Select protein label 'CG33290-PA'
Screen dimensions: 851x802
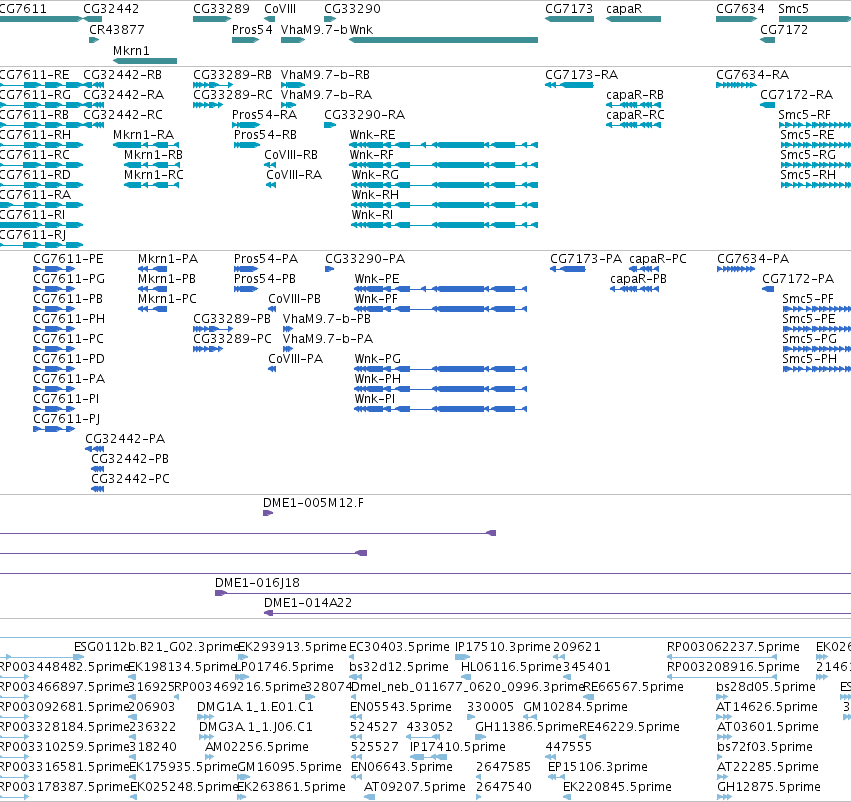tap(365, 259)
